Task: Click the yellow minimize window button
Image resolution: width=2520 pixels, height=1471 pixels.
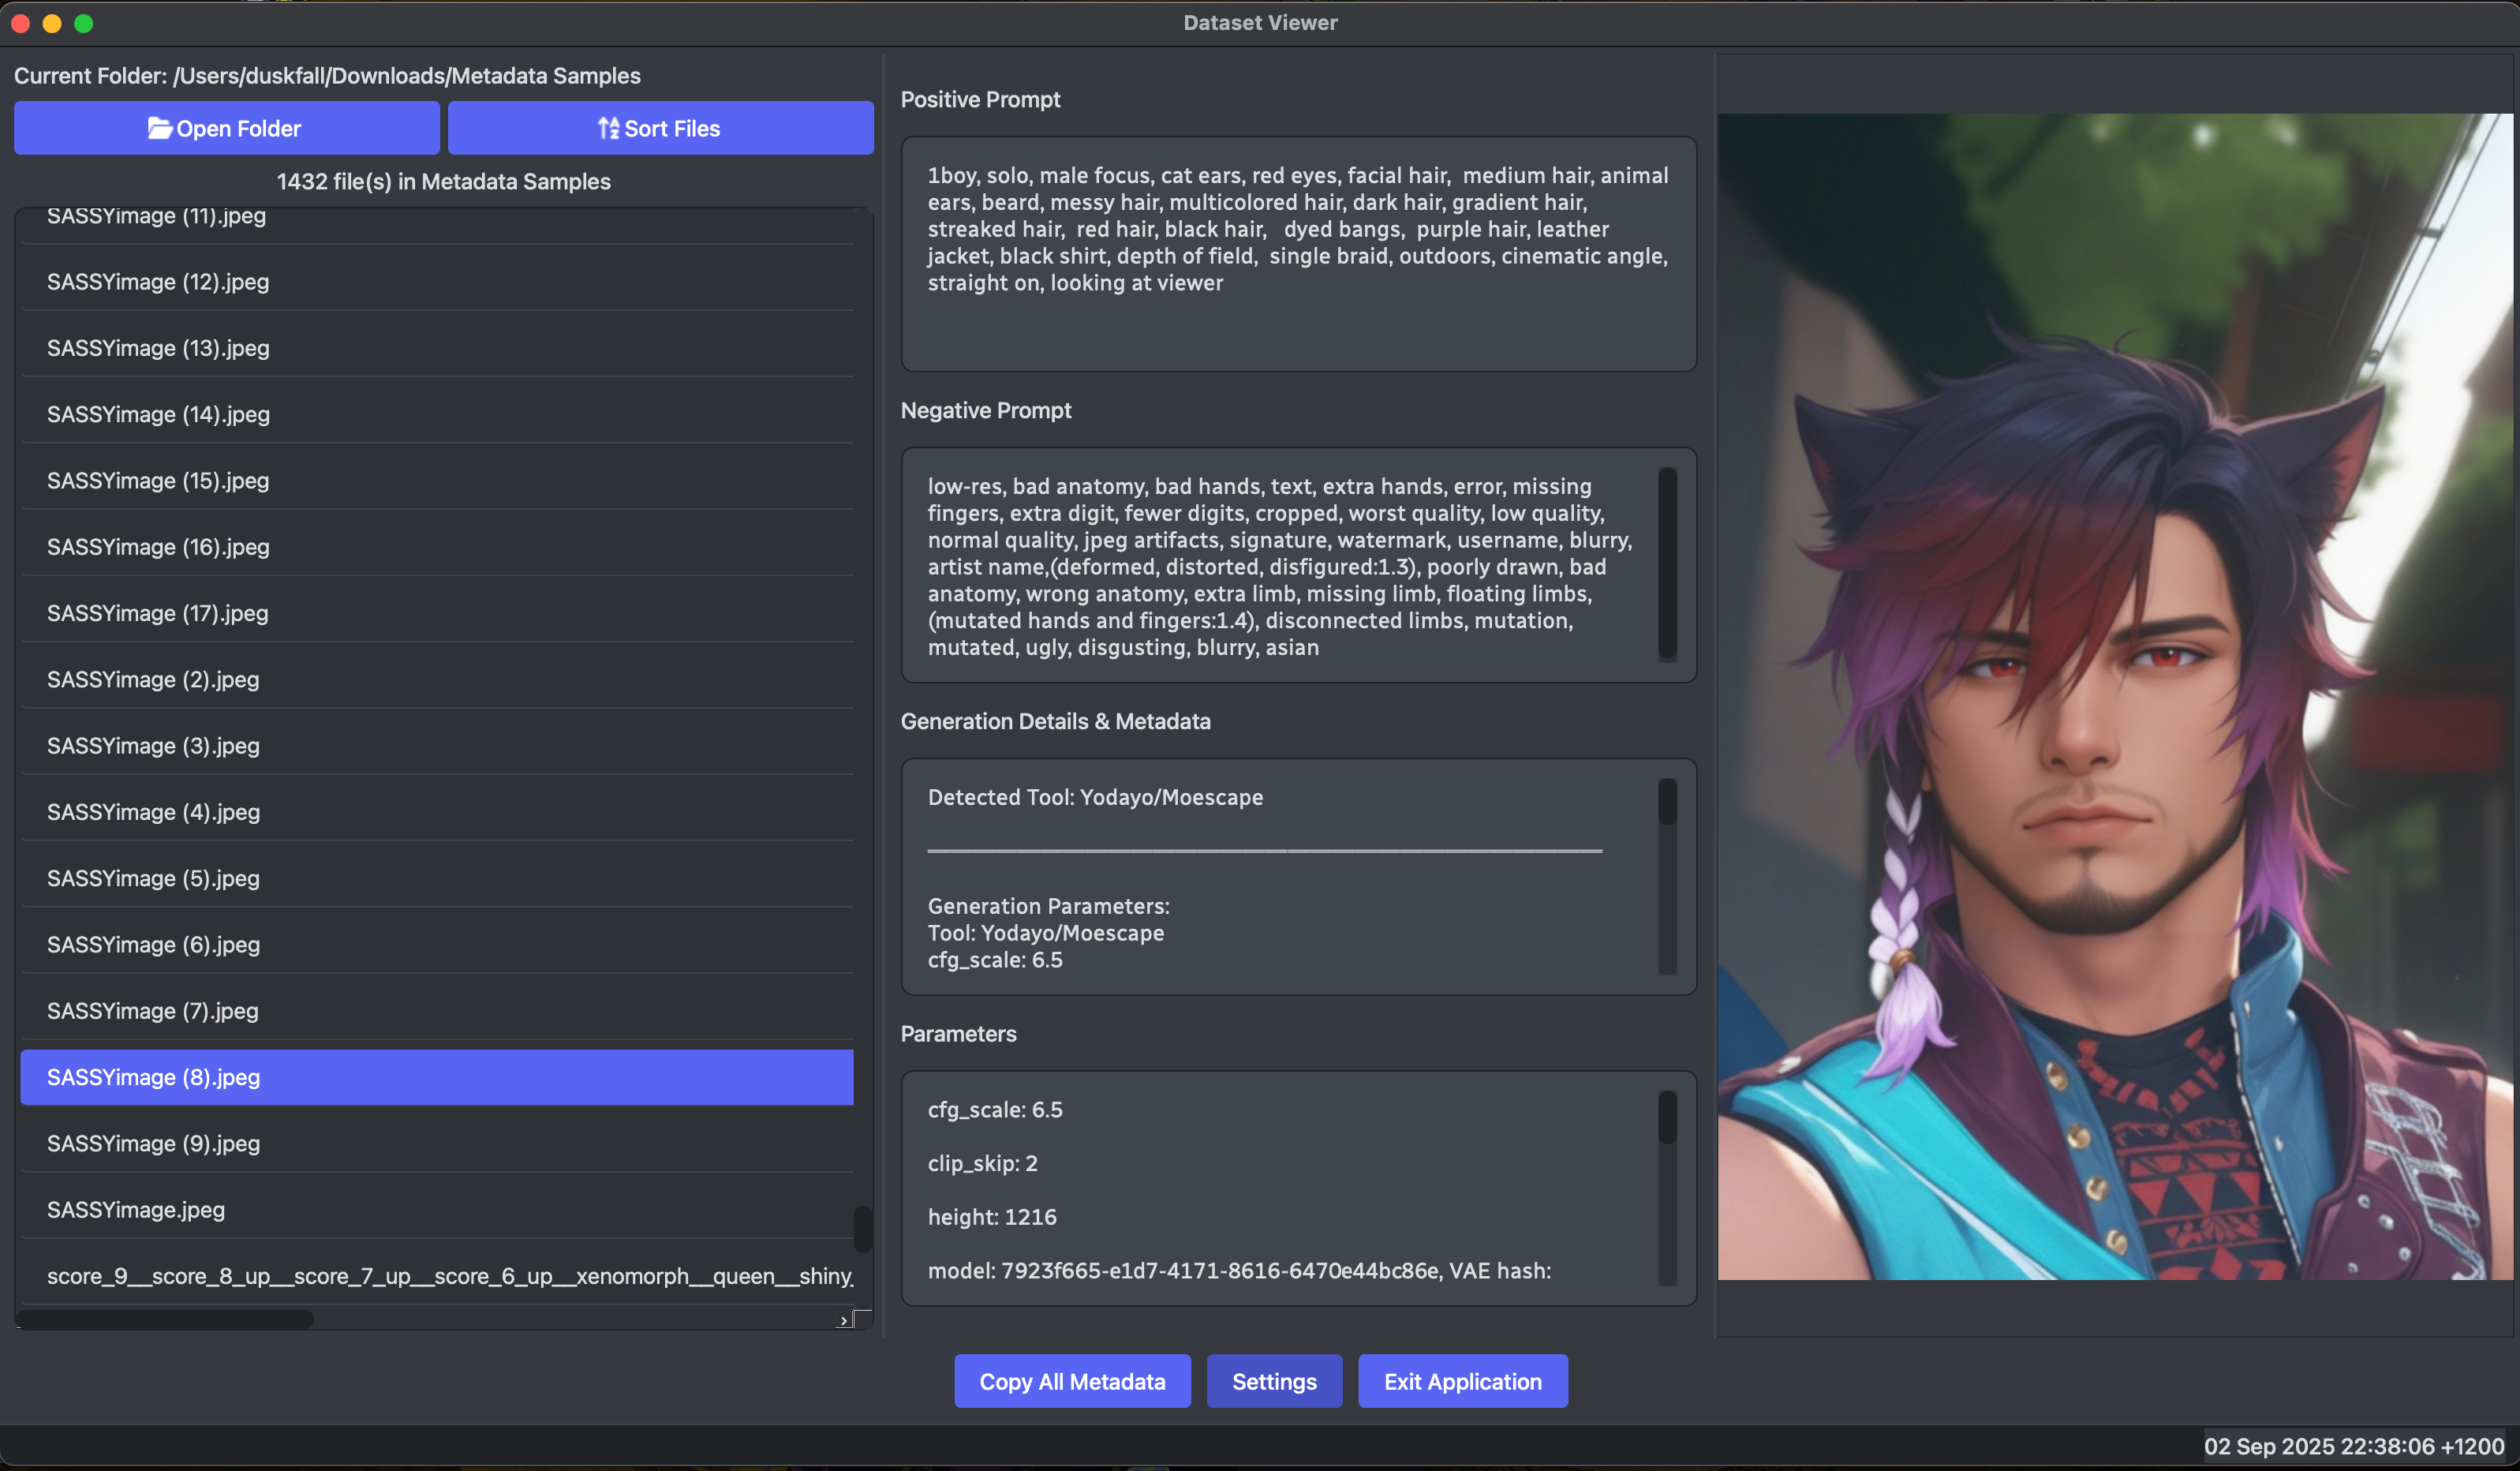Action: pyautogui.click(x=52, y=23)
